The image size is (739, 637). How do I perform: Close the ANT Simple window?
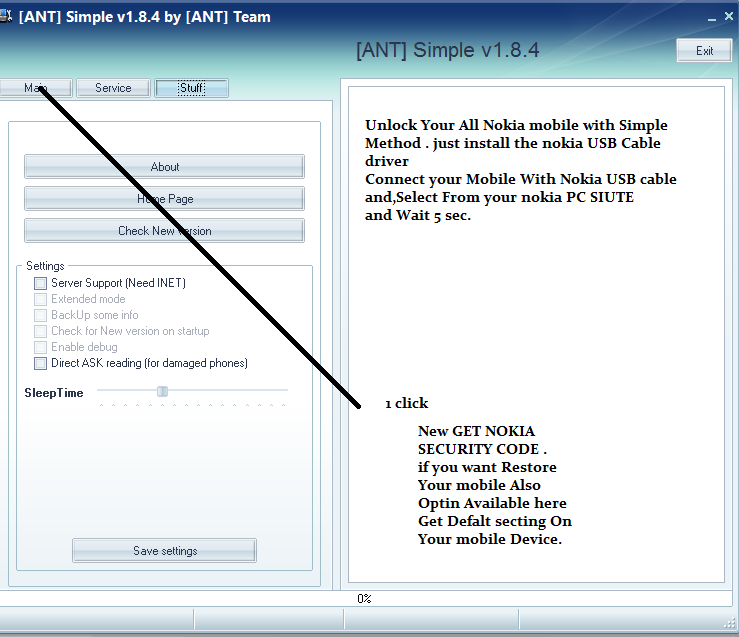(729, 16)
